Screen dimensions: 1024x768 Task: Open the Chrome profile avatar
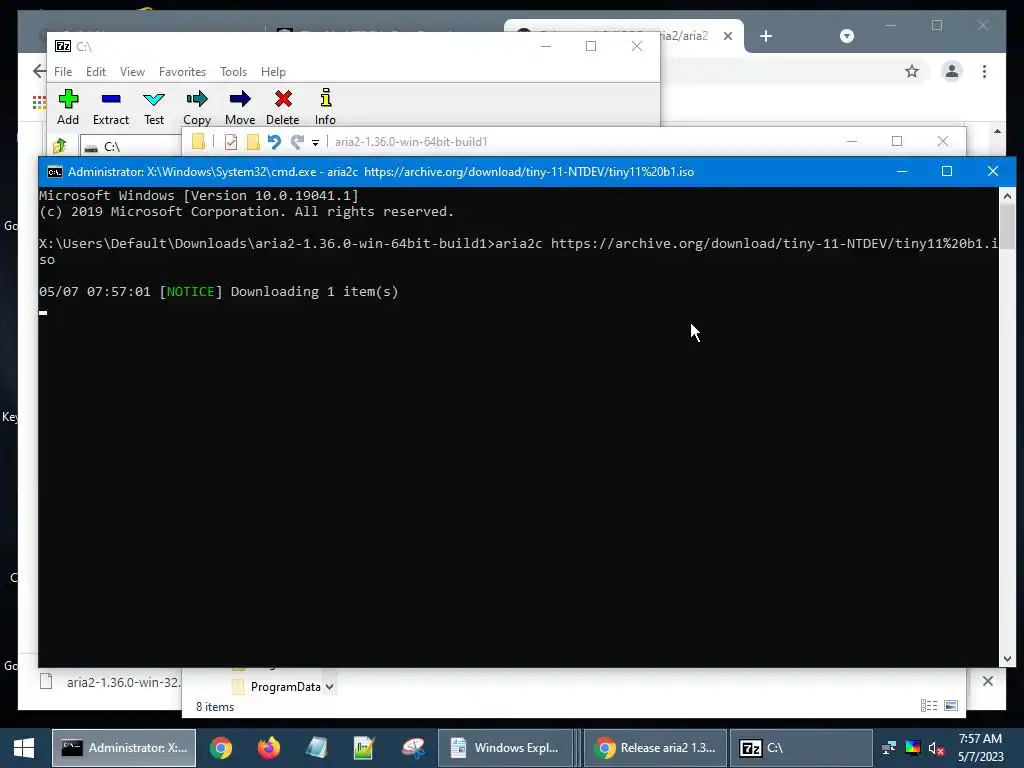pos(952,71)
